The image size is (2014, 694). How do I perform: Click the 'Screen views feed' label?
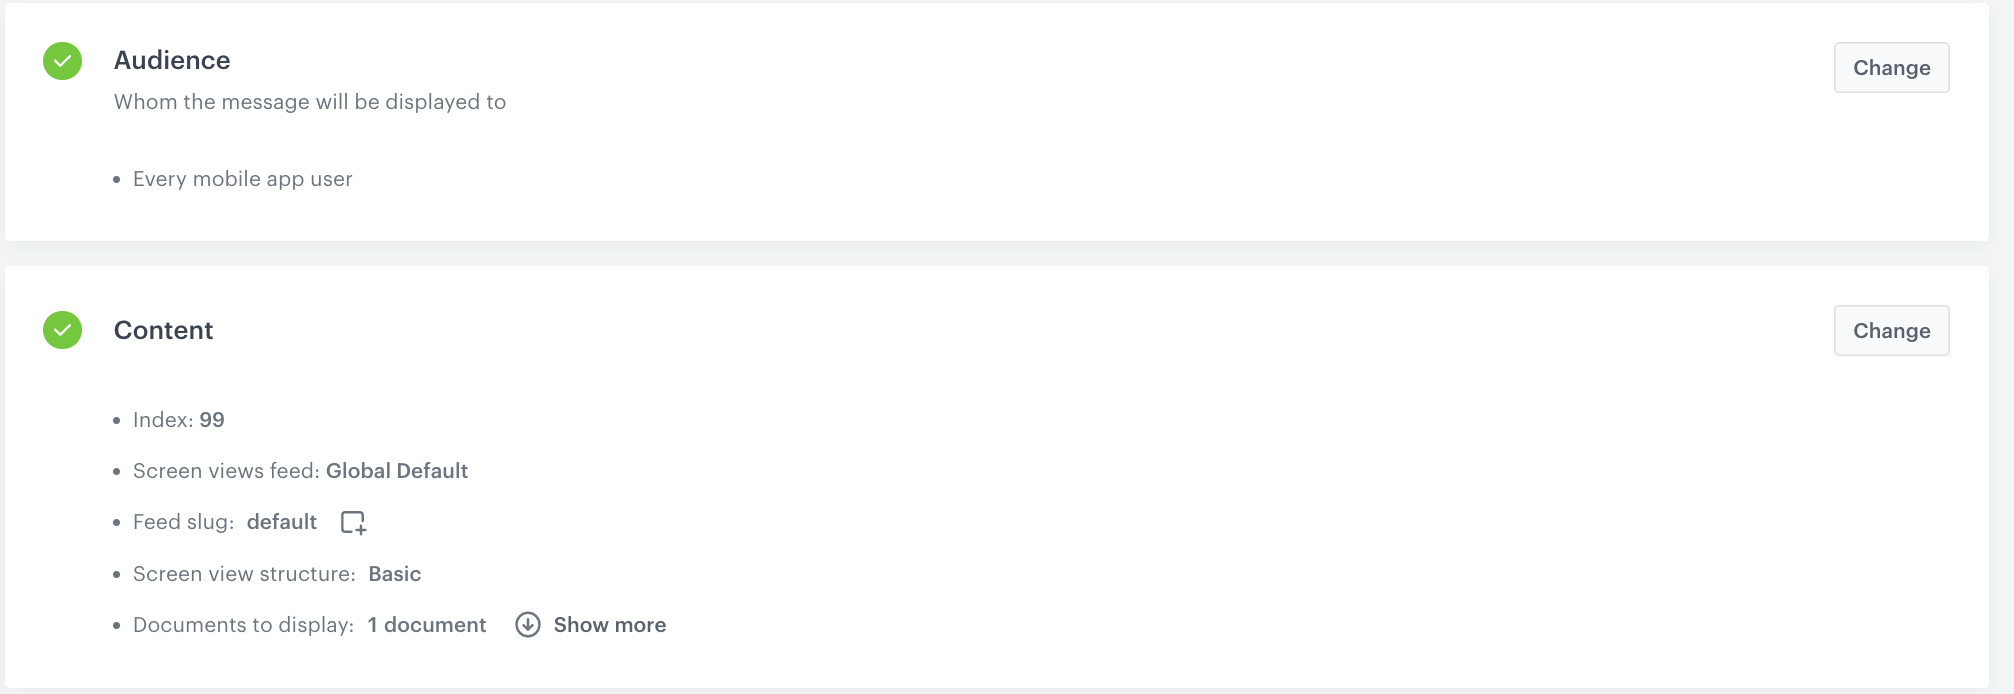tap(226, 471)
